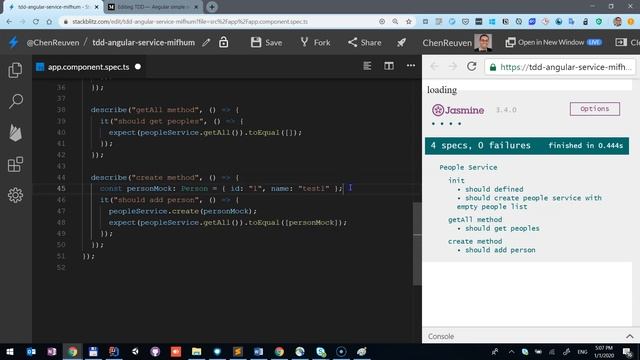The height and width of the screenshot is (360, 640).
Task: Click the Jasmine logo link
Action: 458,110
